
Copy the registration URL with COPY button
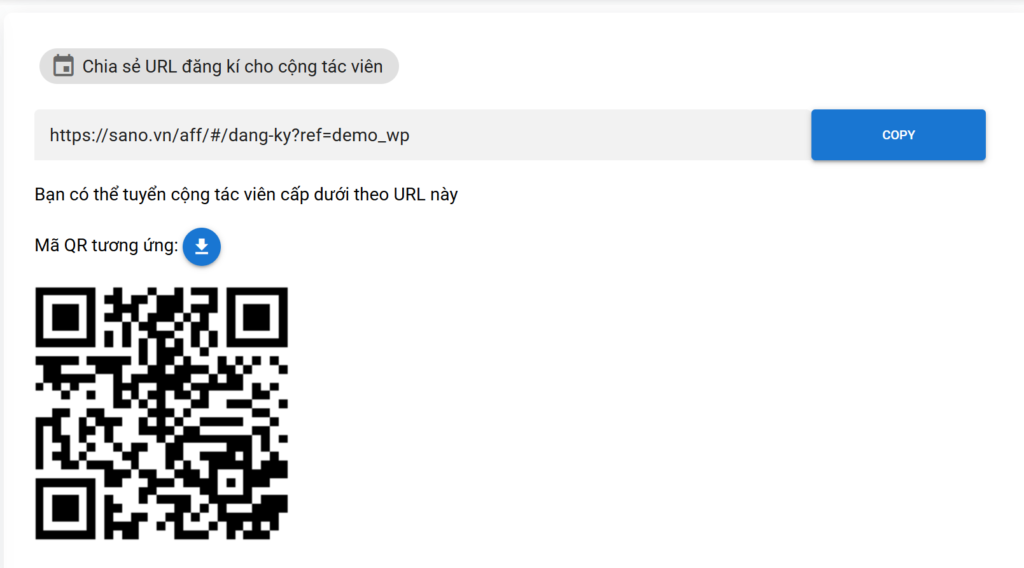click(x=898, y=134)
